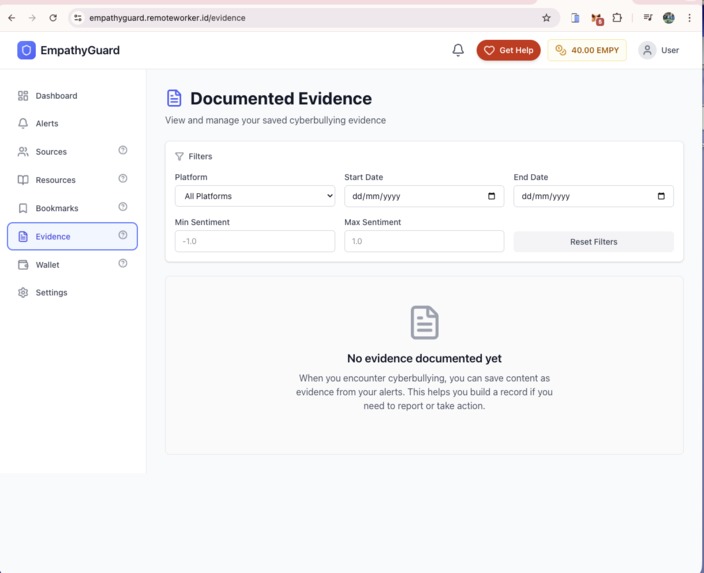Click the EmpathyGuard brand name
704x573 pixels.
(x=80, y=50)
